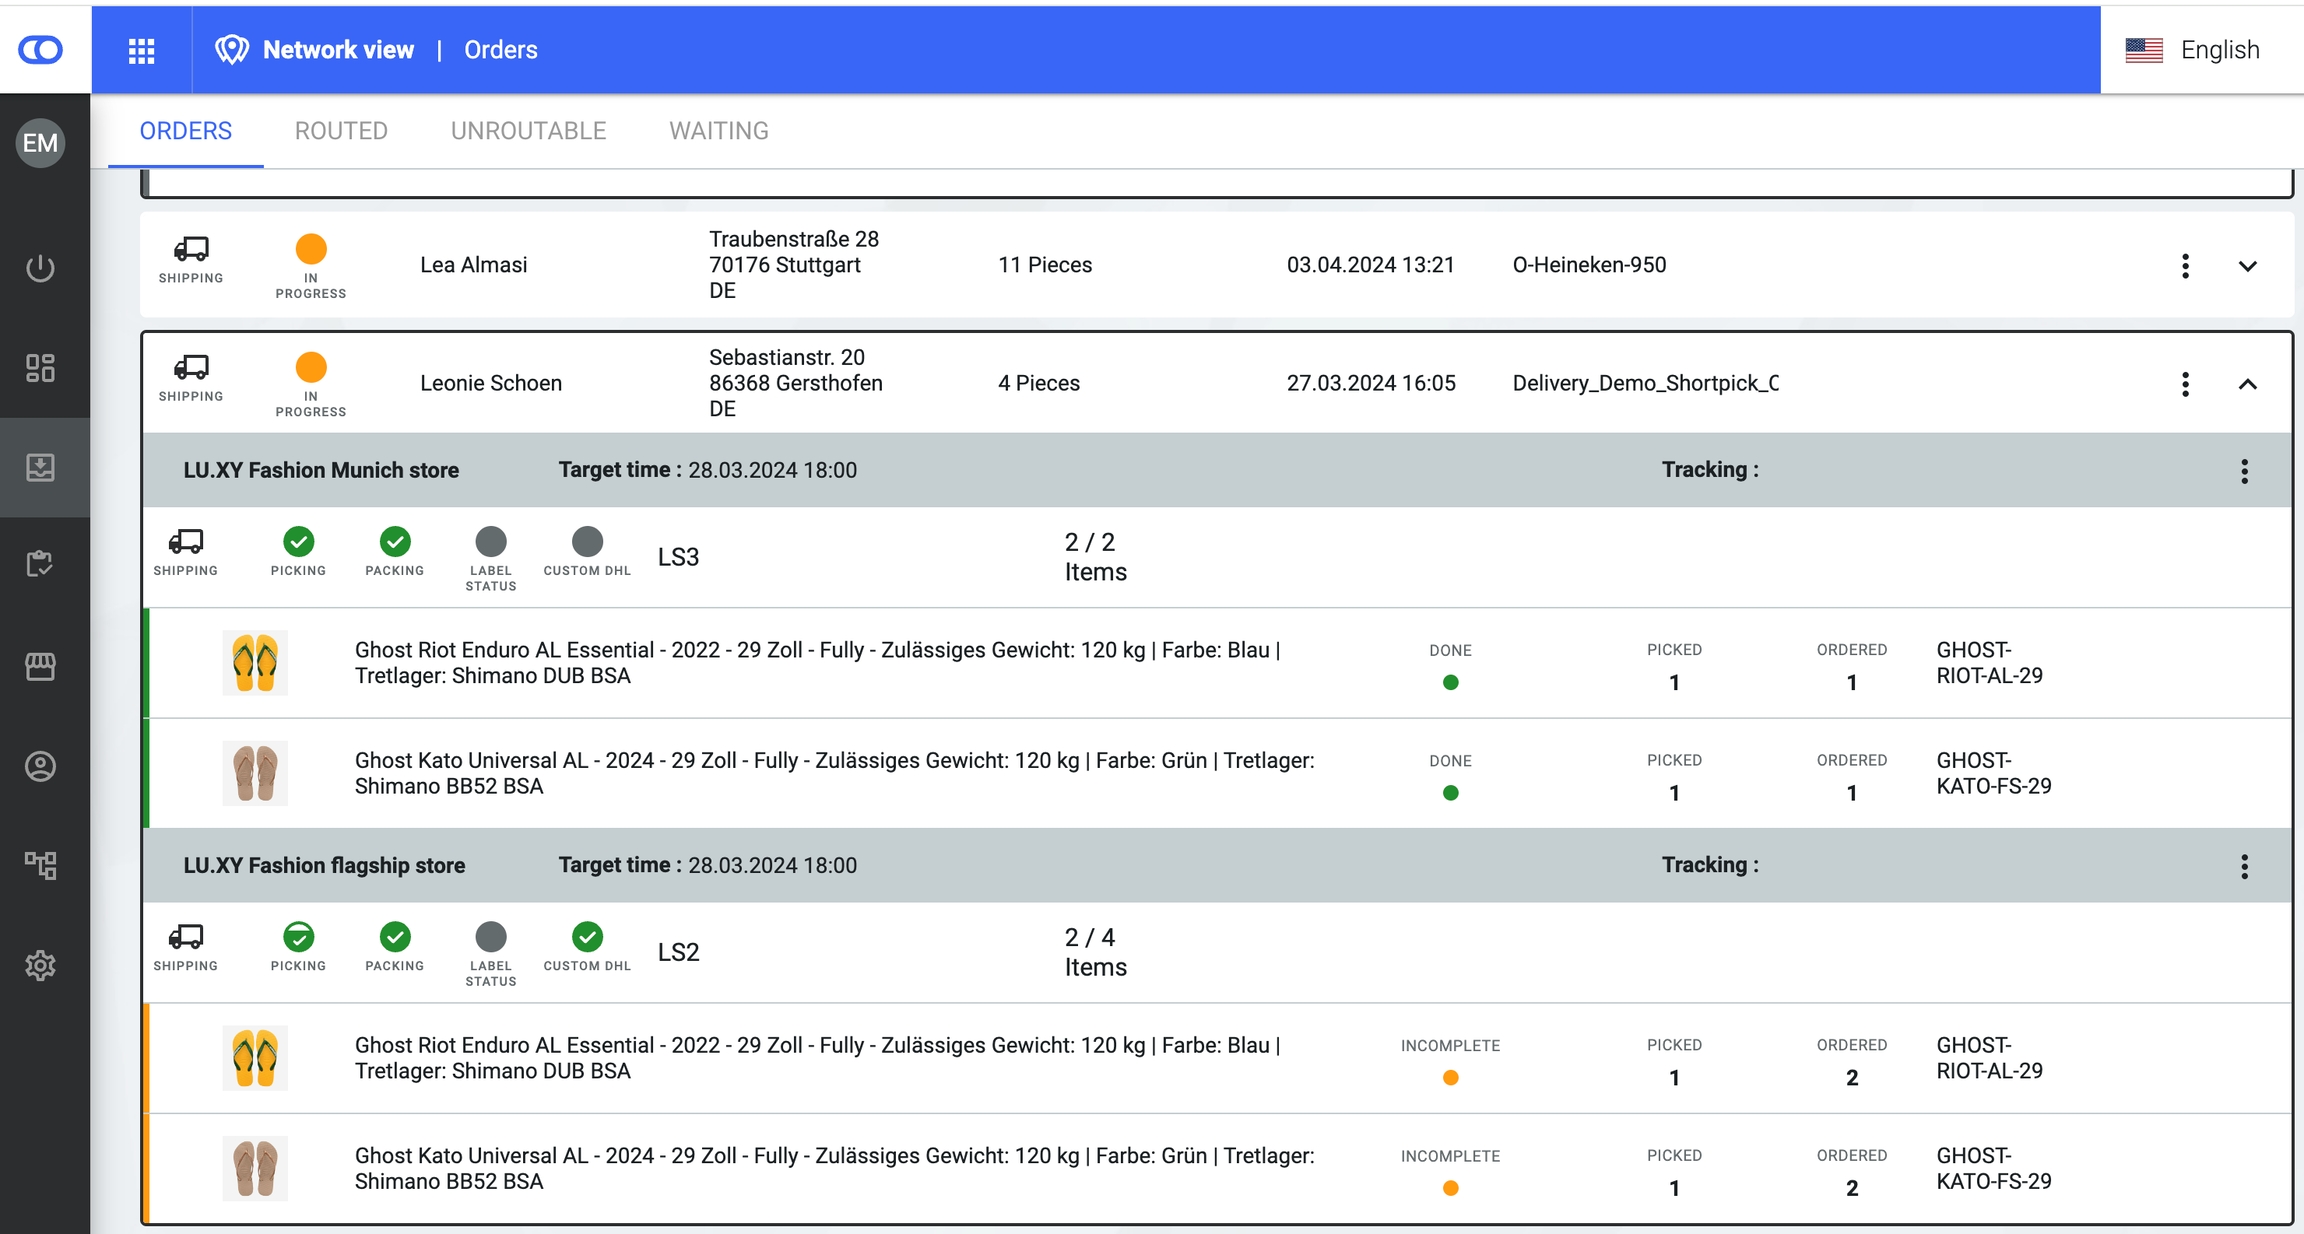Collapse the Leonie Schoen order row
The width and height of the screenshot is (2304, 1234).
point(2247,384)
